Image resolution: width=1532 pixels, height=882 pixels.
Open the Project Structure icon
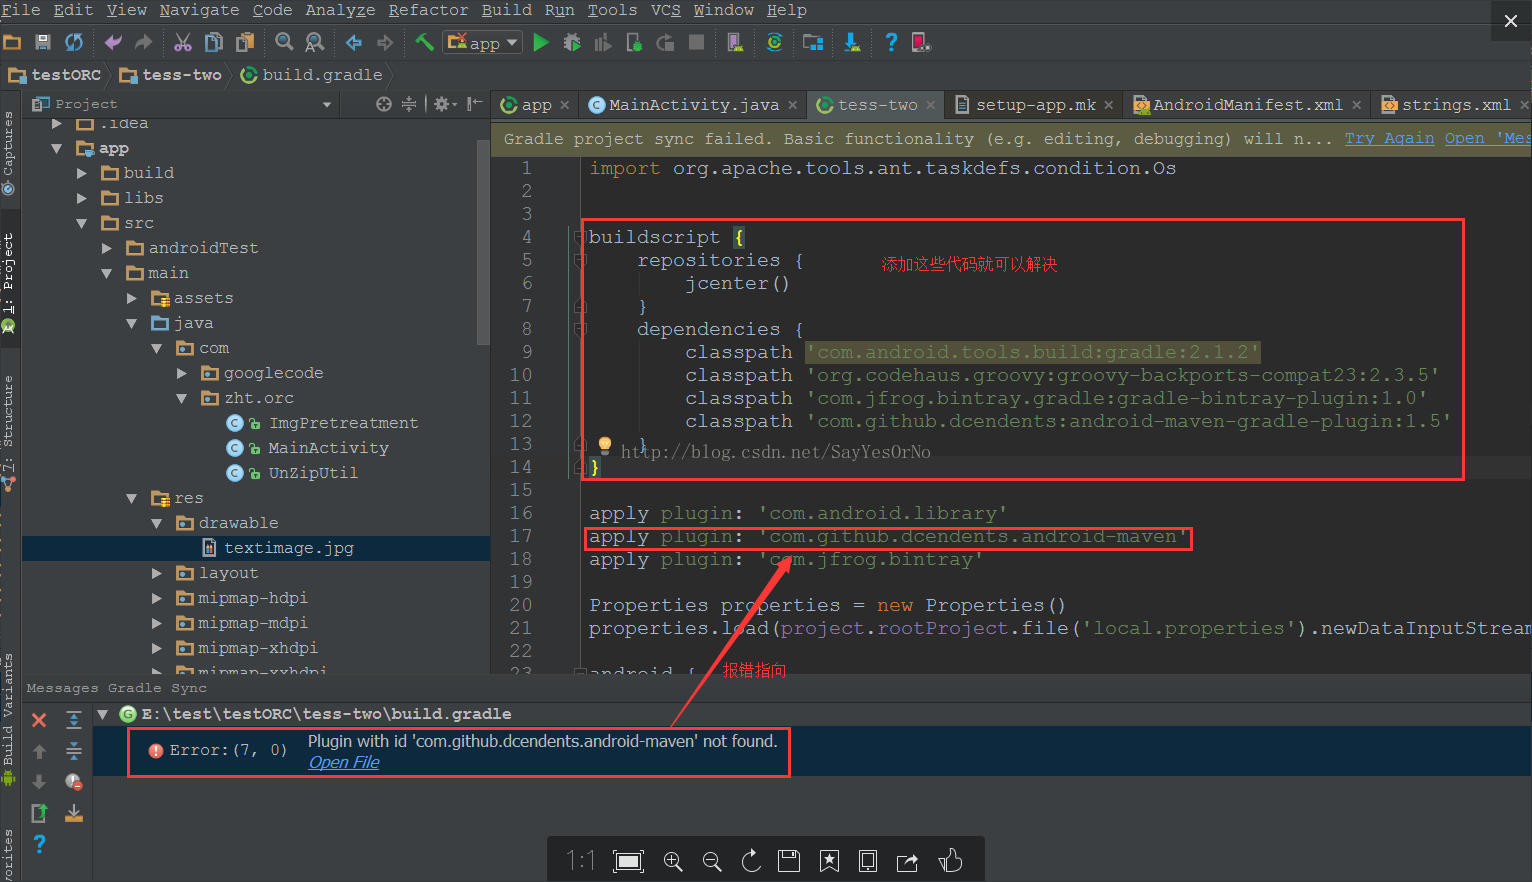813,42
